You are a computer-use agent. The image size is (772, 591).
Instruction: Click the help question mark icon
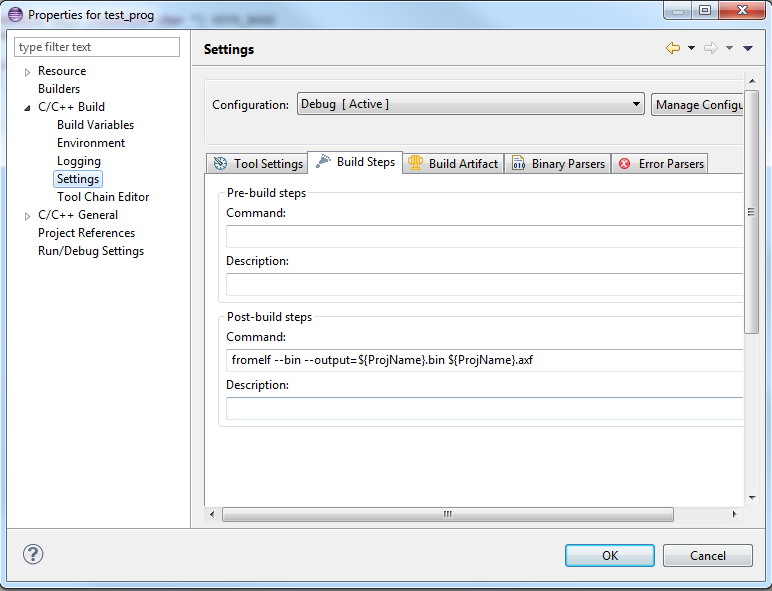click(33, 555)
